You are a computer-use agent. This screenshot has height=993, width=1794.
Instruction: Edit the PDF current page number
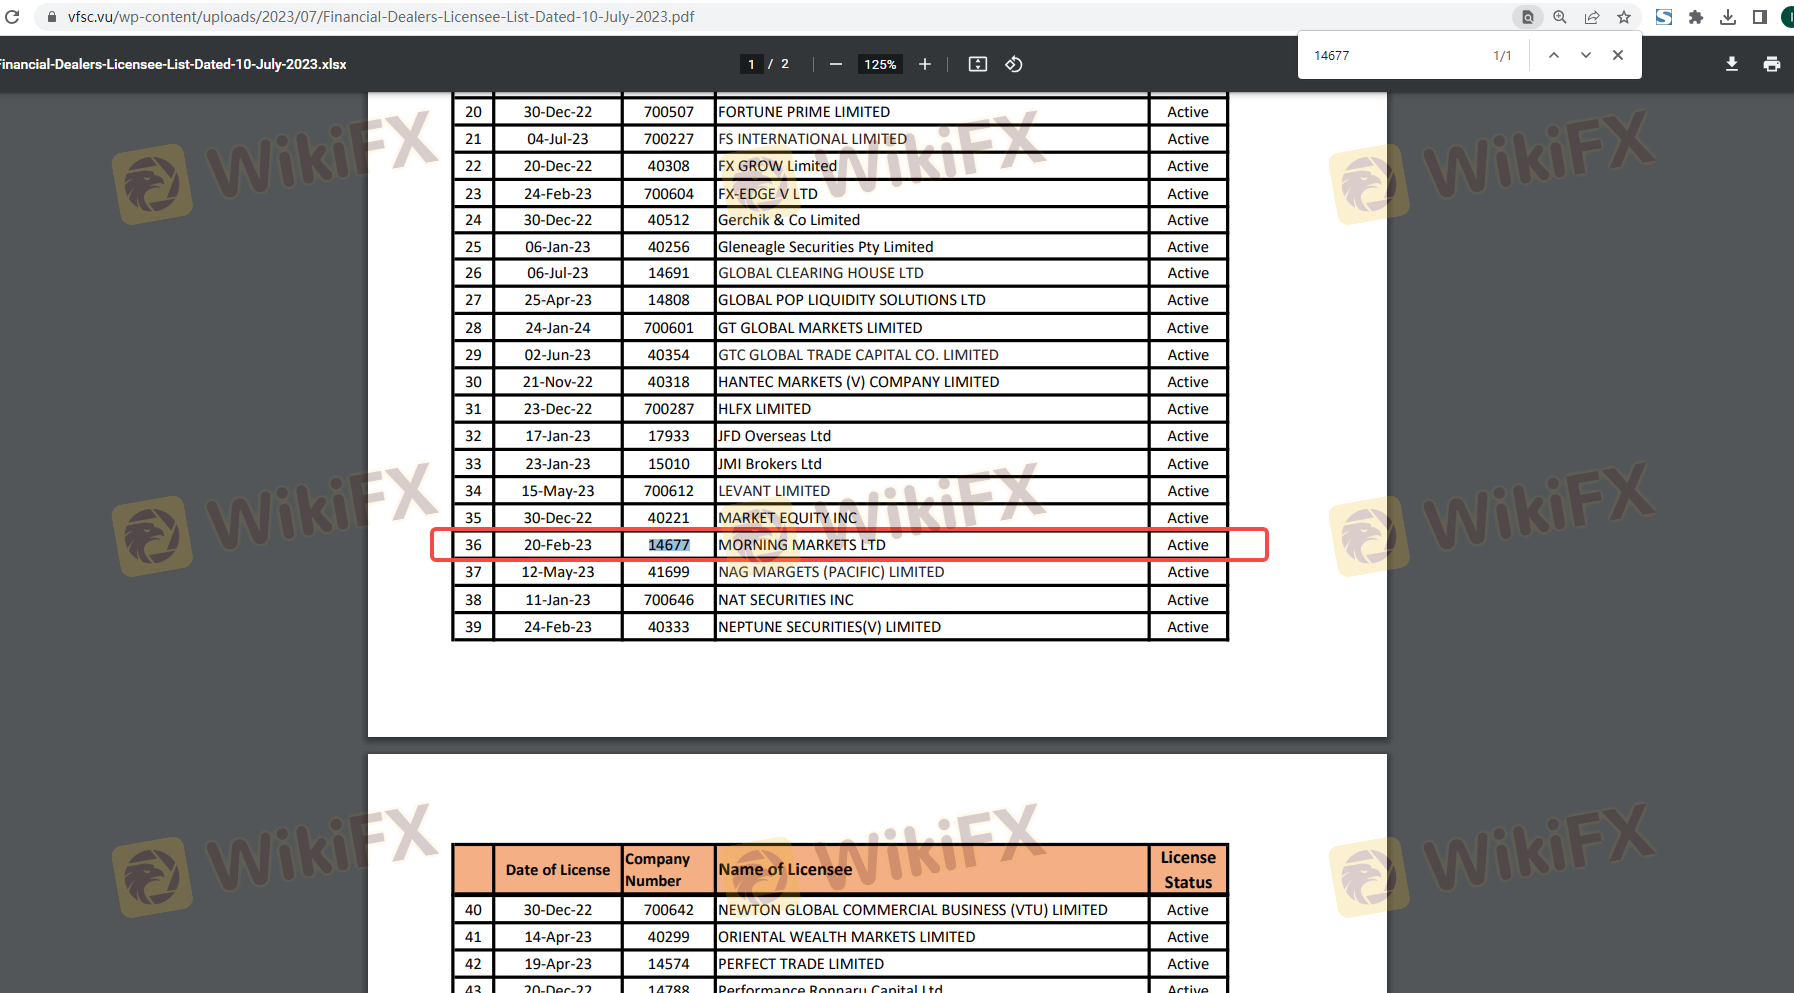(751, 64)
